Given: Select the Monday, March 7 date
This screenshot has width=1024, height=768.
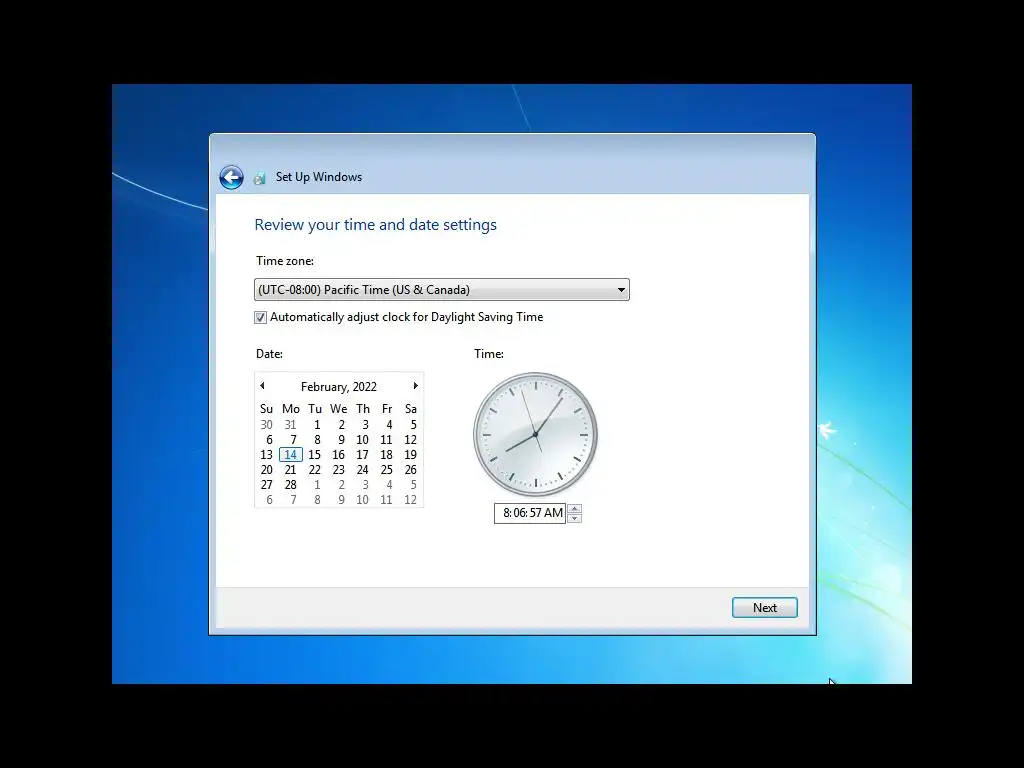Looking at the screenshot, I should click(293, 500).
